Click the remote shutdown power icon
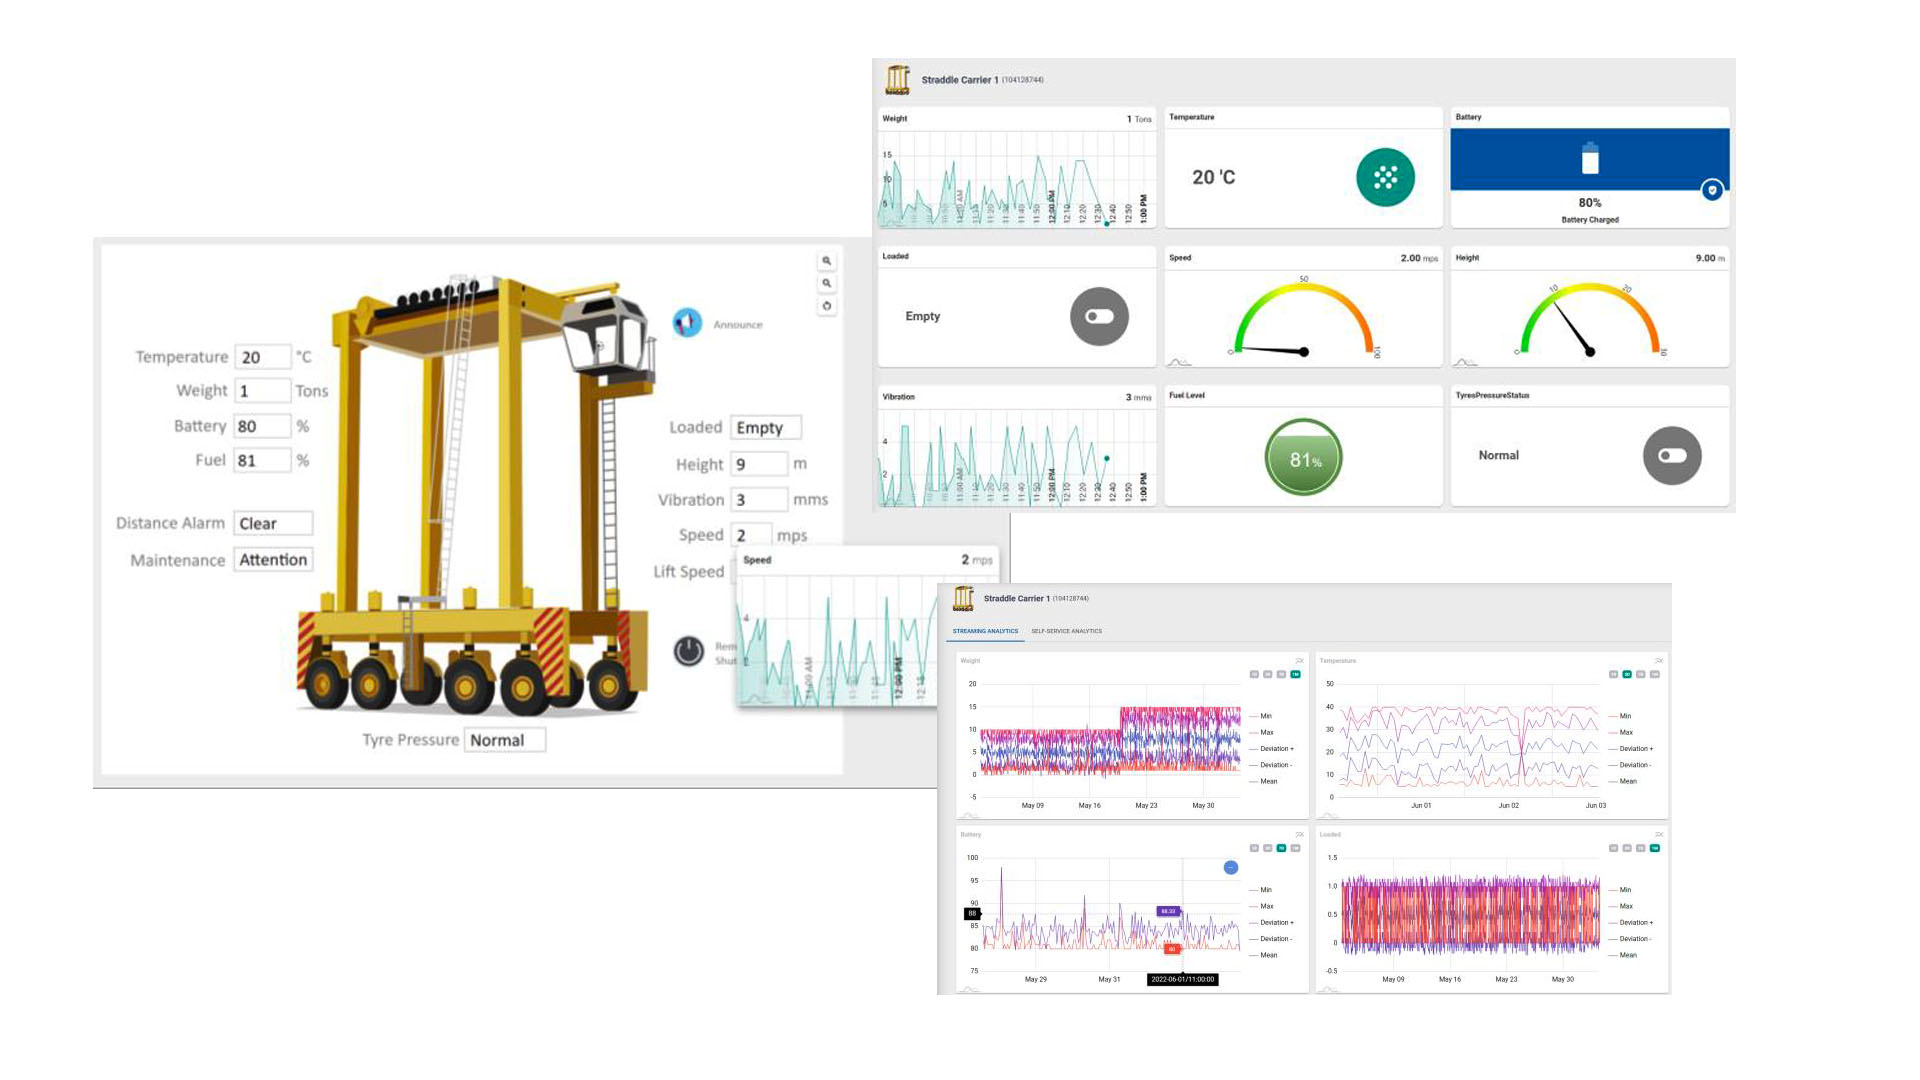 coord(688,651)
